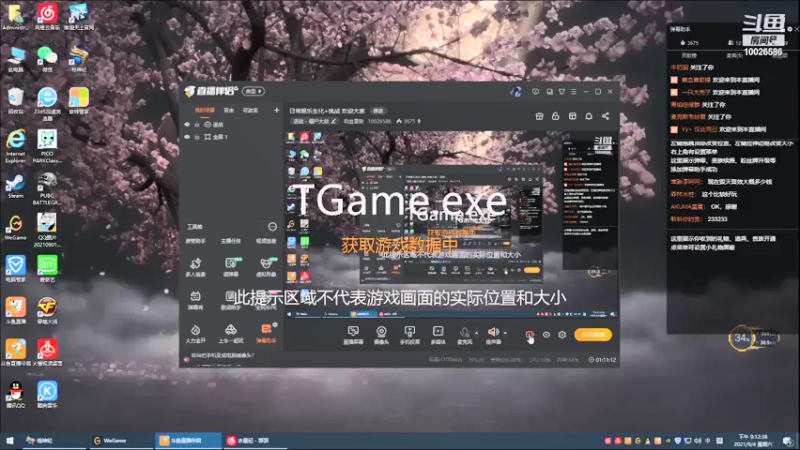The width and height of the screenshot is (800, 450).
Task: Open the Steam desktop shortcut
Action: (15, 186)
